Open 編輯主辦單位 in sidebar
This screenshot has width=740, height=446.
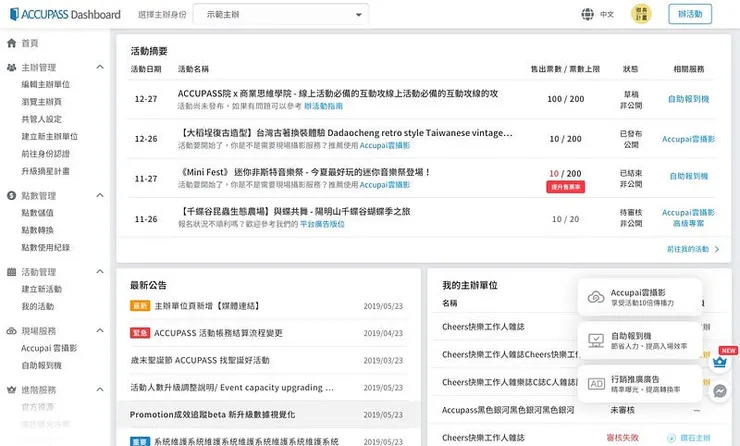pos(45,84)
